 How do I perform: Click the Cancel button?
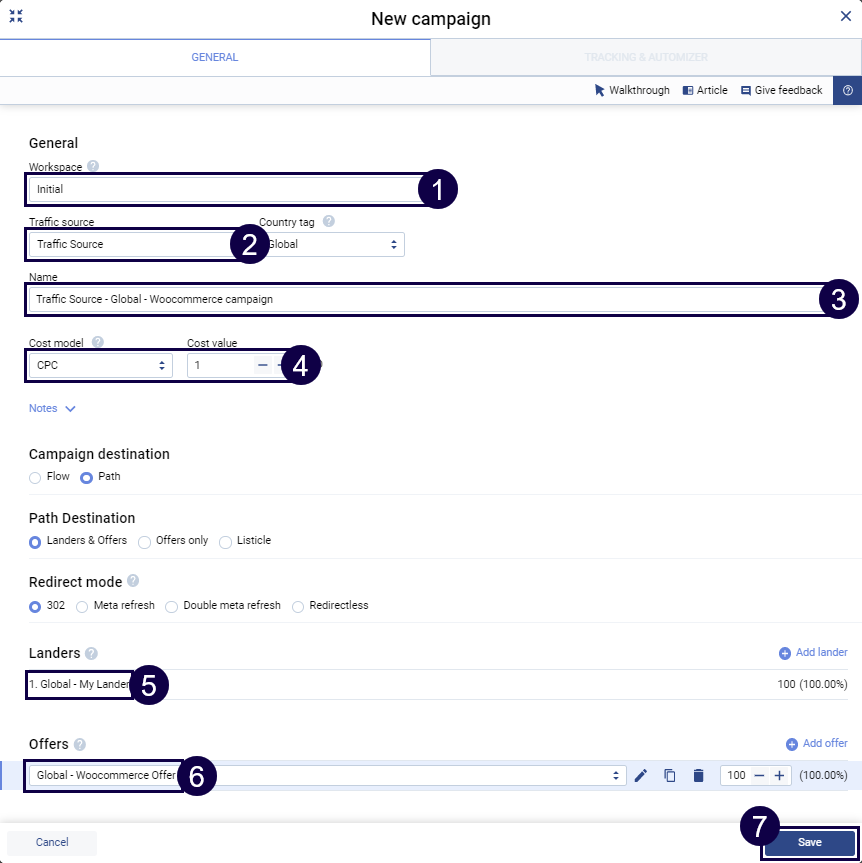[52, 843]
